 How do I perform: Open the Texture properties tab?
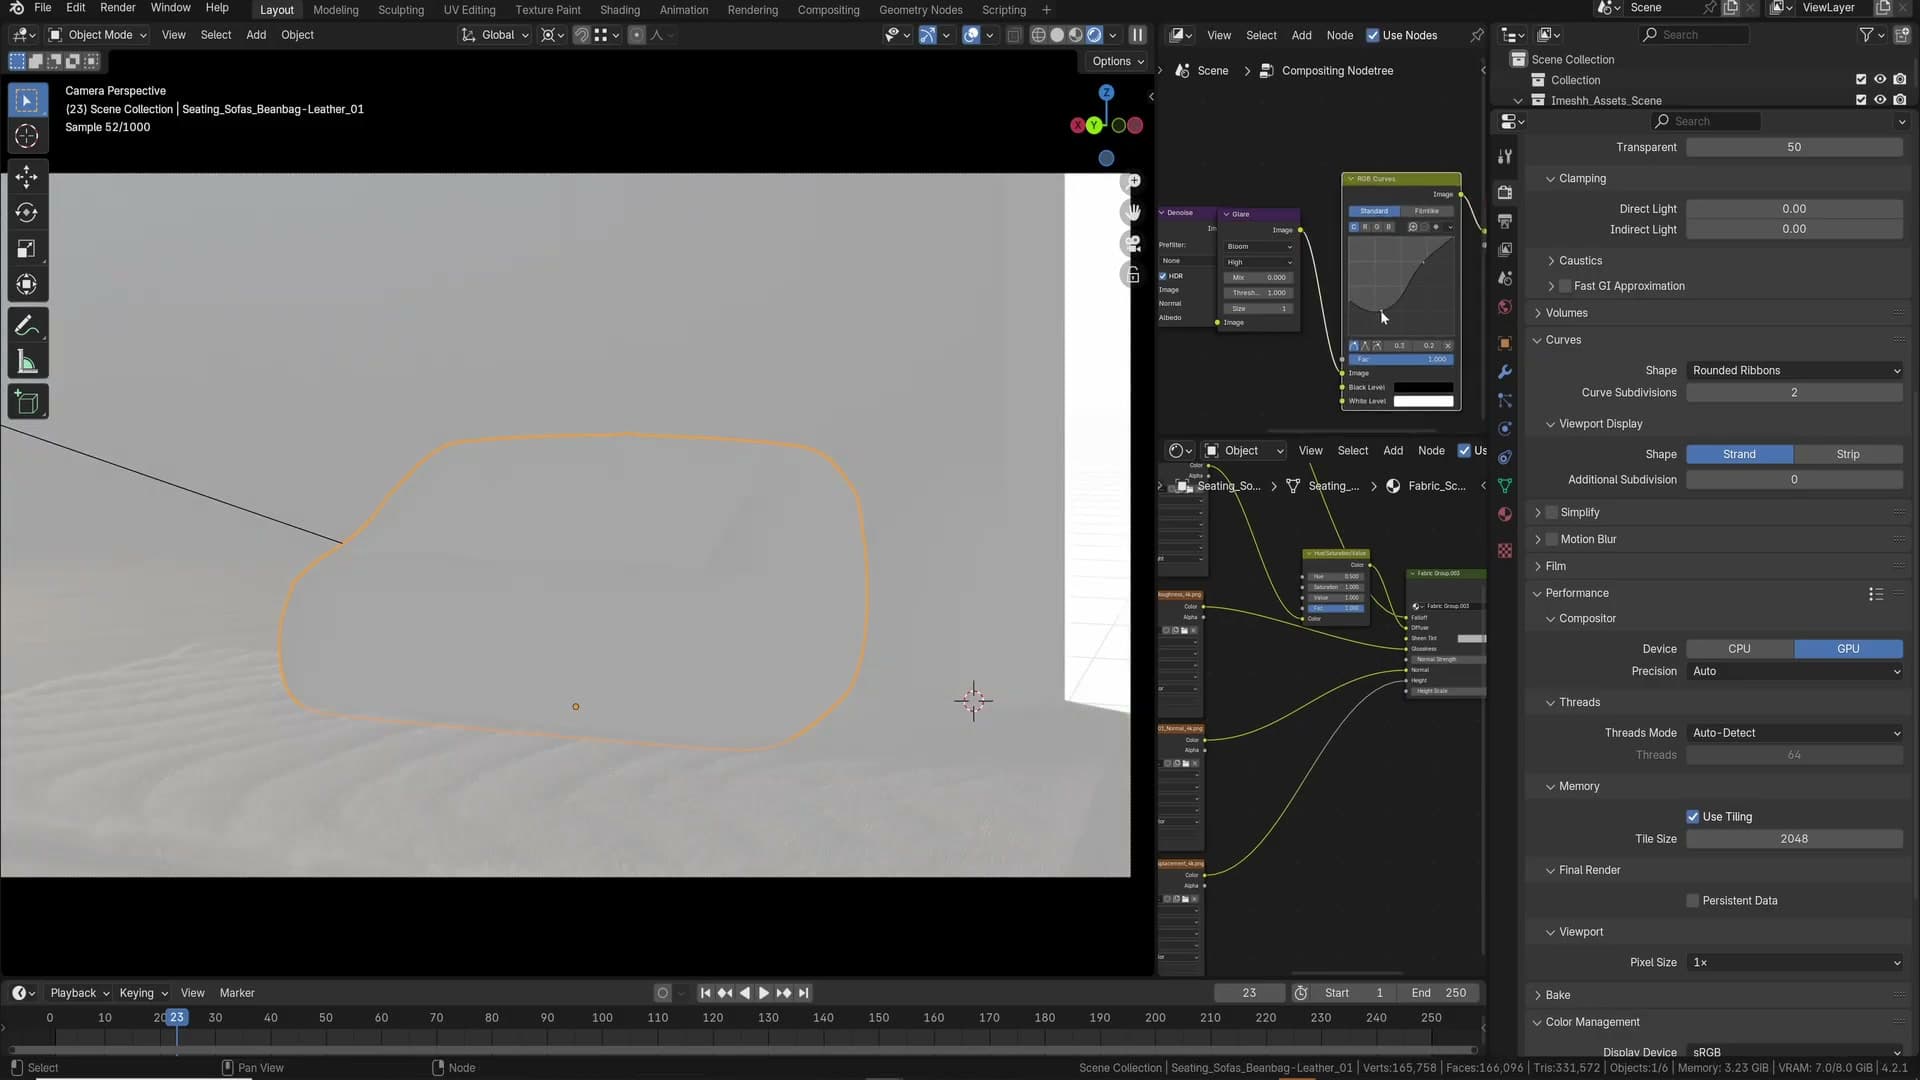click(1505, 551)
